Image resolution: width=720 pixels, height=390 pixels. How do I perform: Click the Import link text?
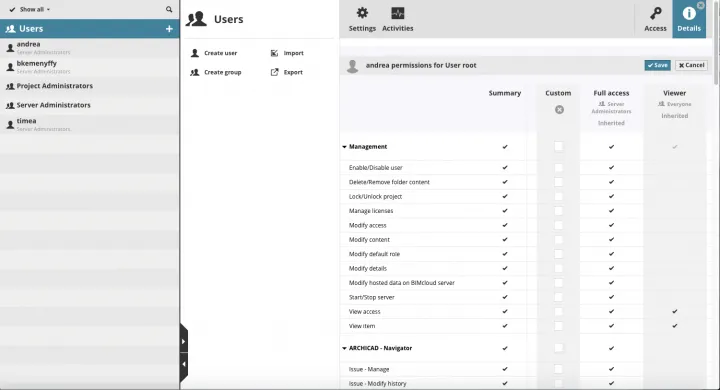click(x=293, y=53)
